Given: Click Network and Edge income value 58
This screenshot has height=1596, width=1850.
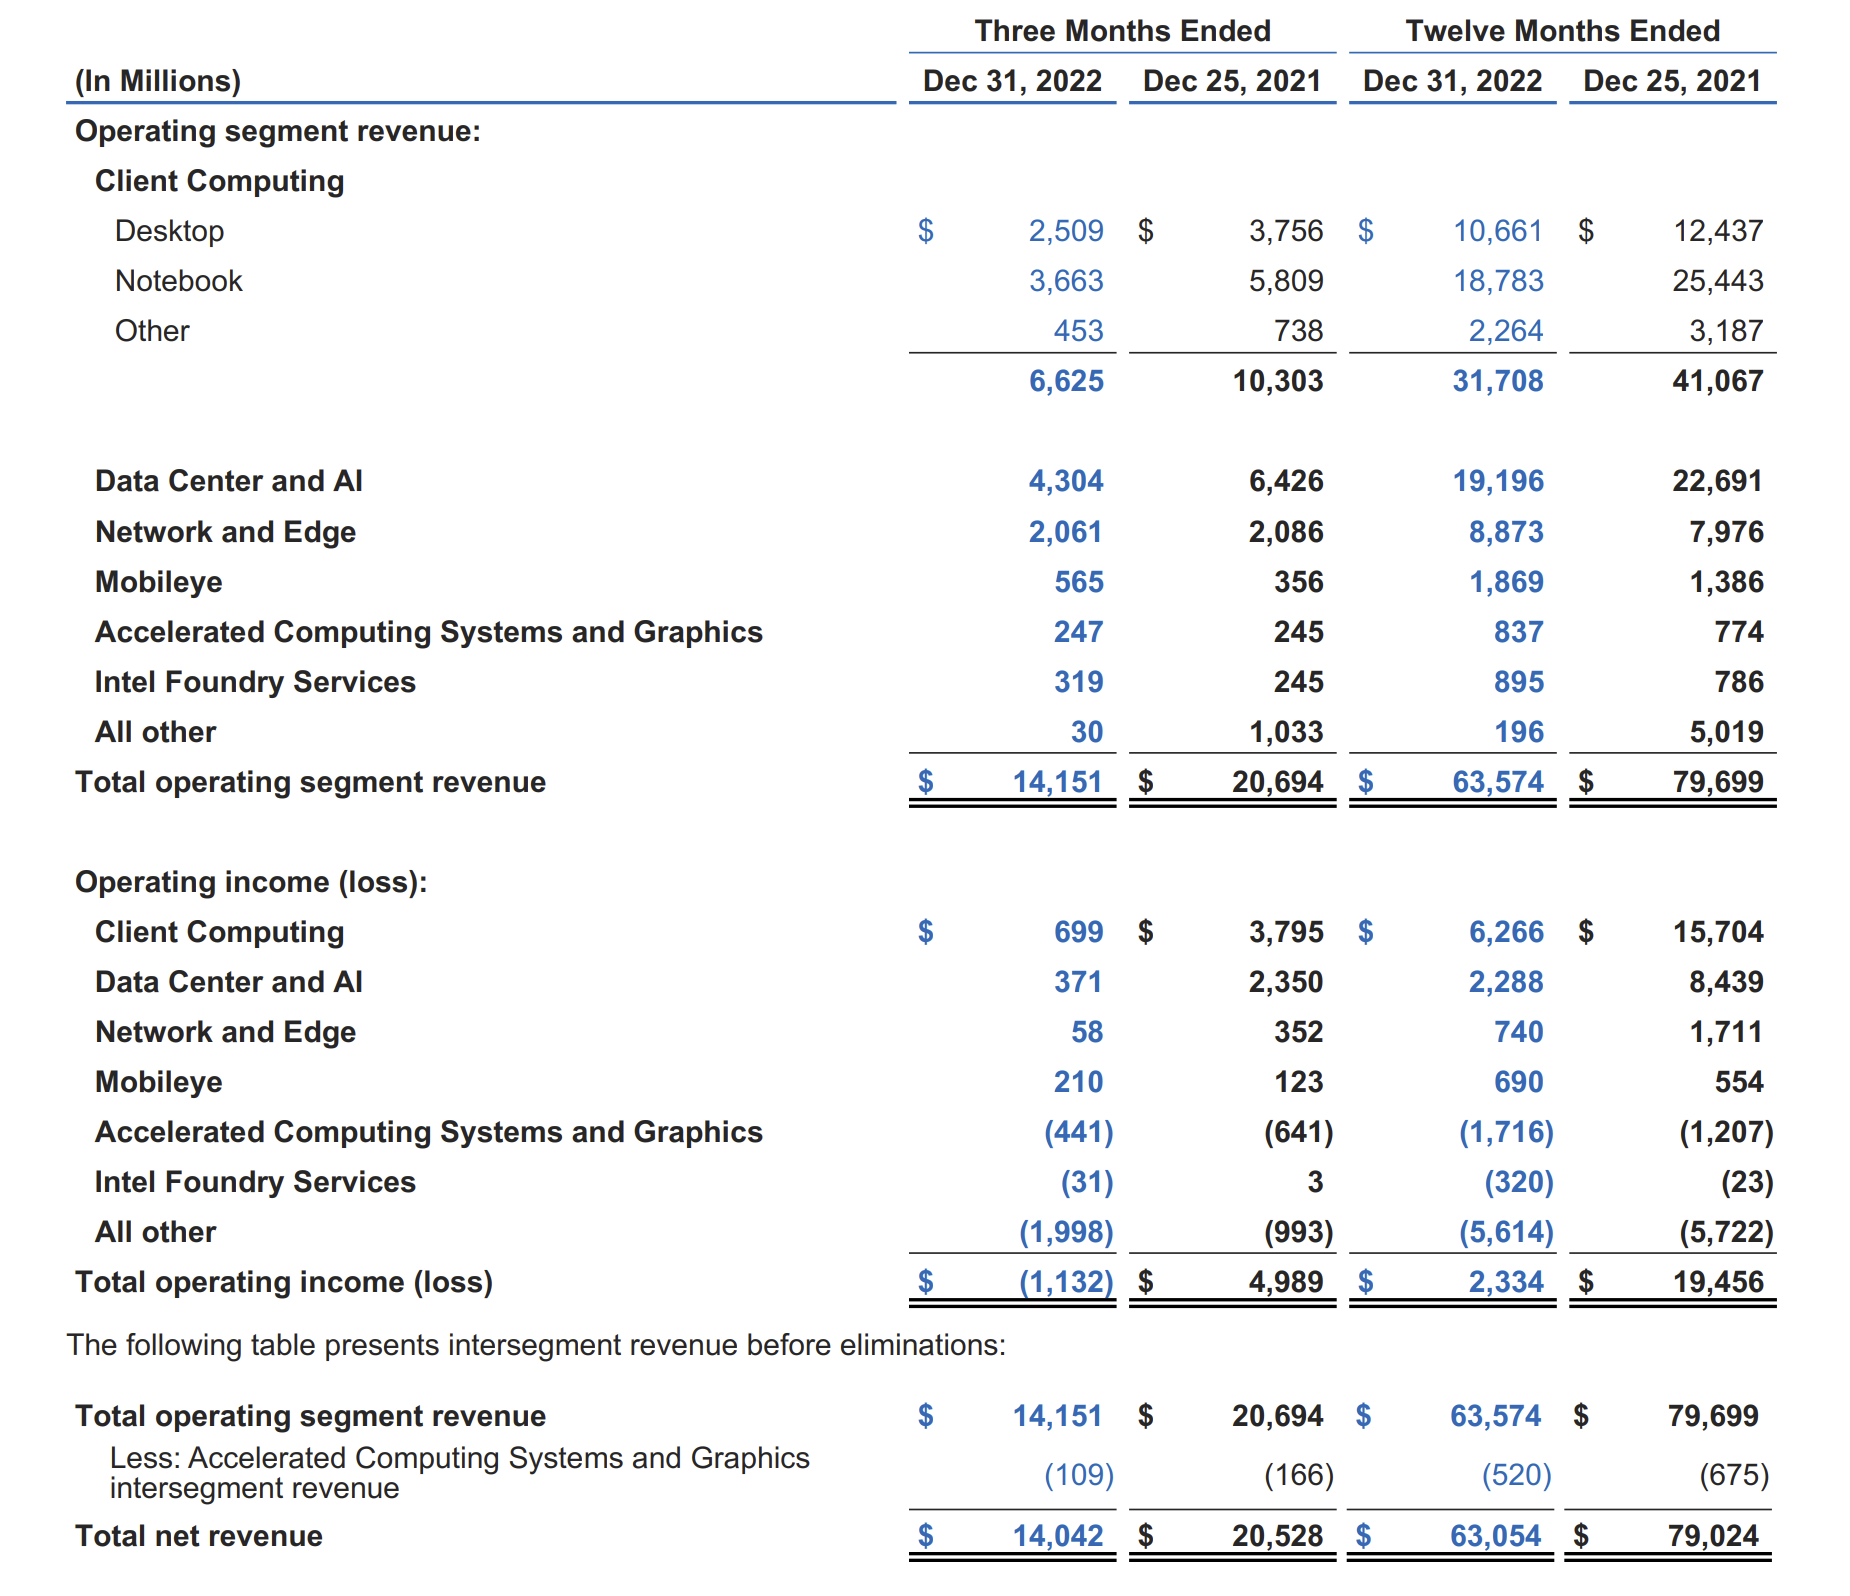Looking at the screenshot, I should (1086, 1032).
